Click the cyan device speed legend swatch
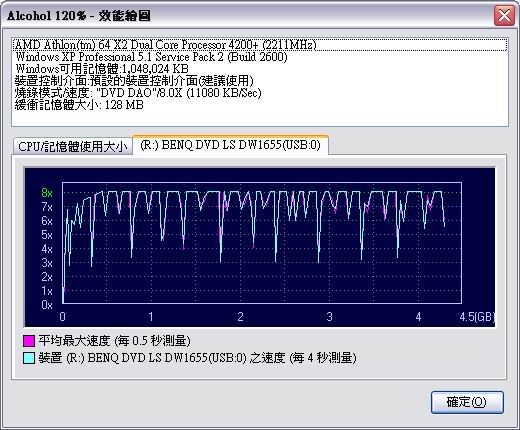The width and height of the screenshot is (520, 430). (29, 358)
